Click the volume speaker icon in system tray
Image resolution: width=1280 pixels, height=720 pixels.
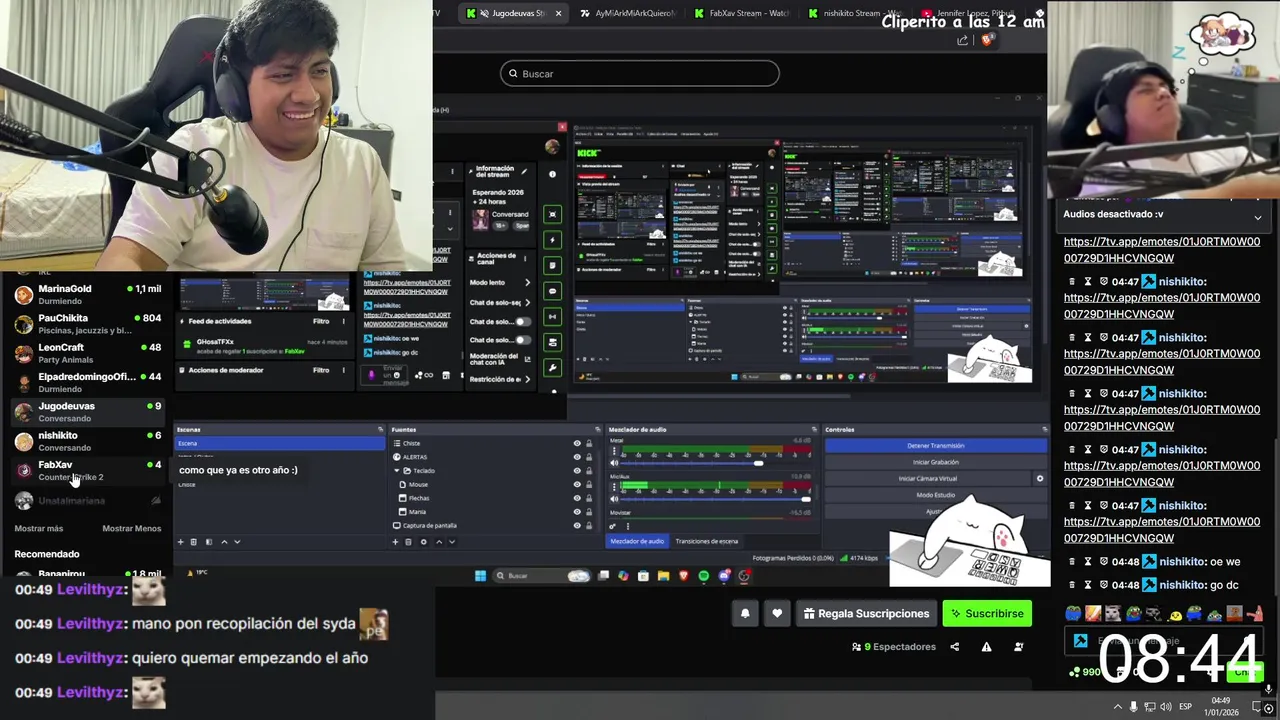click(x=1166, y=706)
